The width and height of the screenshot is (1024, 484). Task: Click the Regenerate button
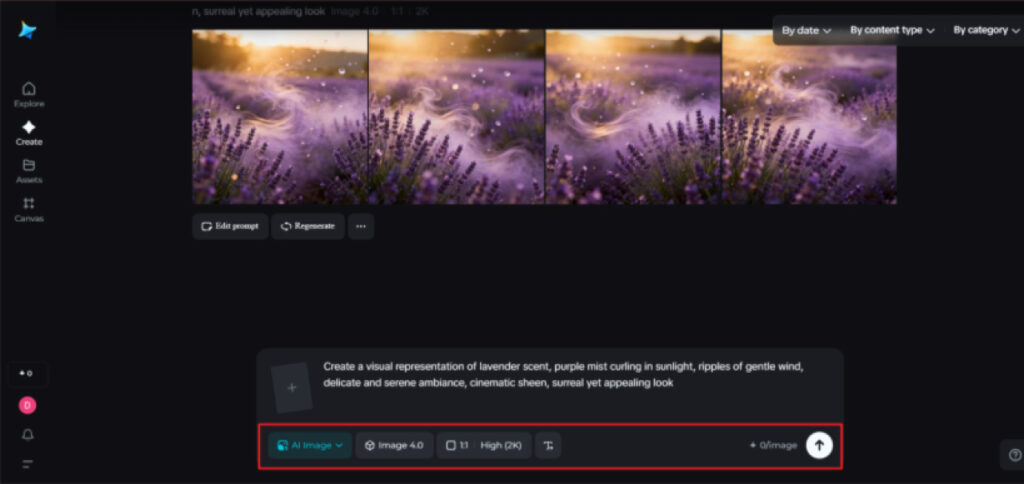[308, 226]
